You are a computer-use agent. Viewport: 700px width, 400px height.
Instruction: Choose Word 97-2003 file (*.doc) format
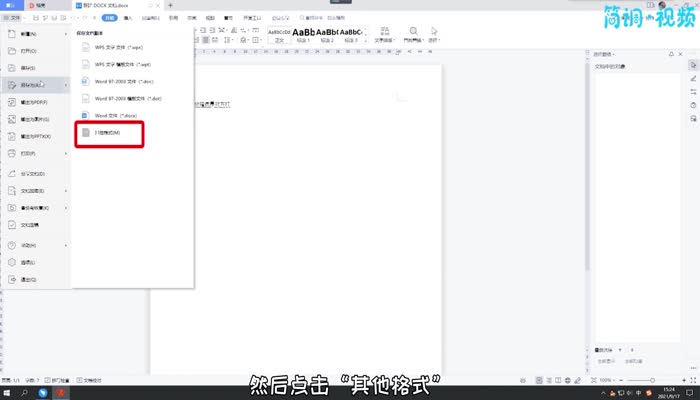(x=126, y=82)
